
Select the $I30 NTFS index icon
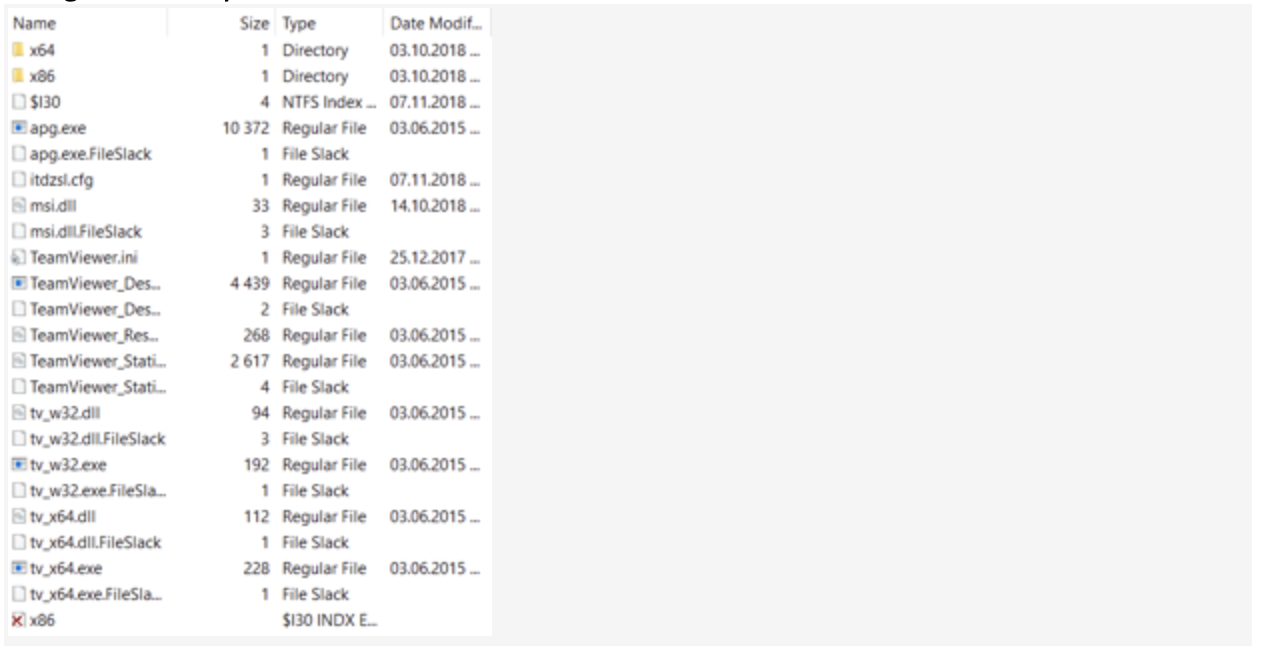(x=19, y=102)
